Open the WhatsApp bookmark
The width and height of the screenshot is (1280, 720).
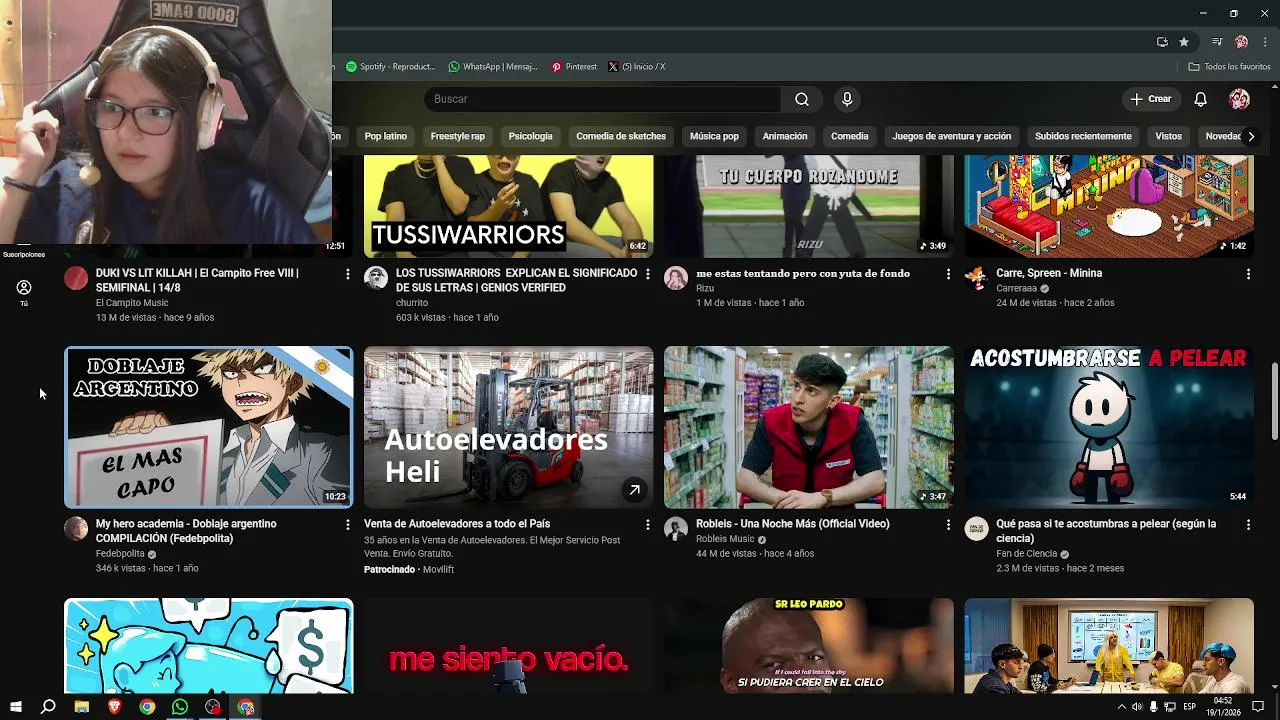493,67
